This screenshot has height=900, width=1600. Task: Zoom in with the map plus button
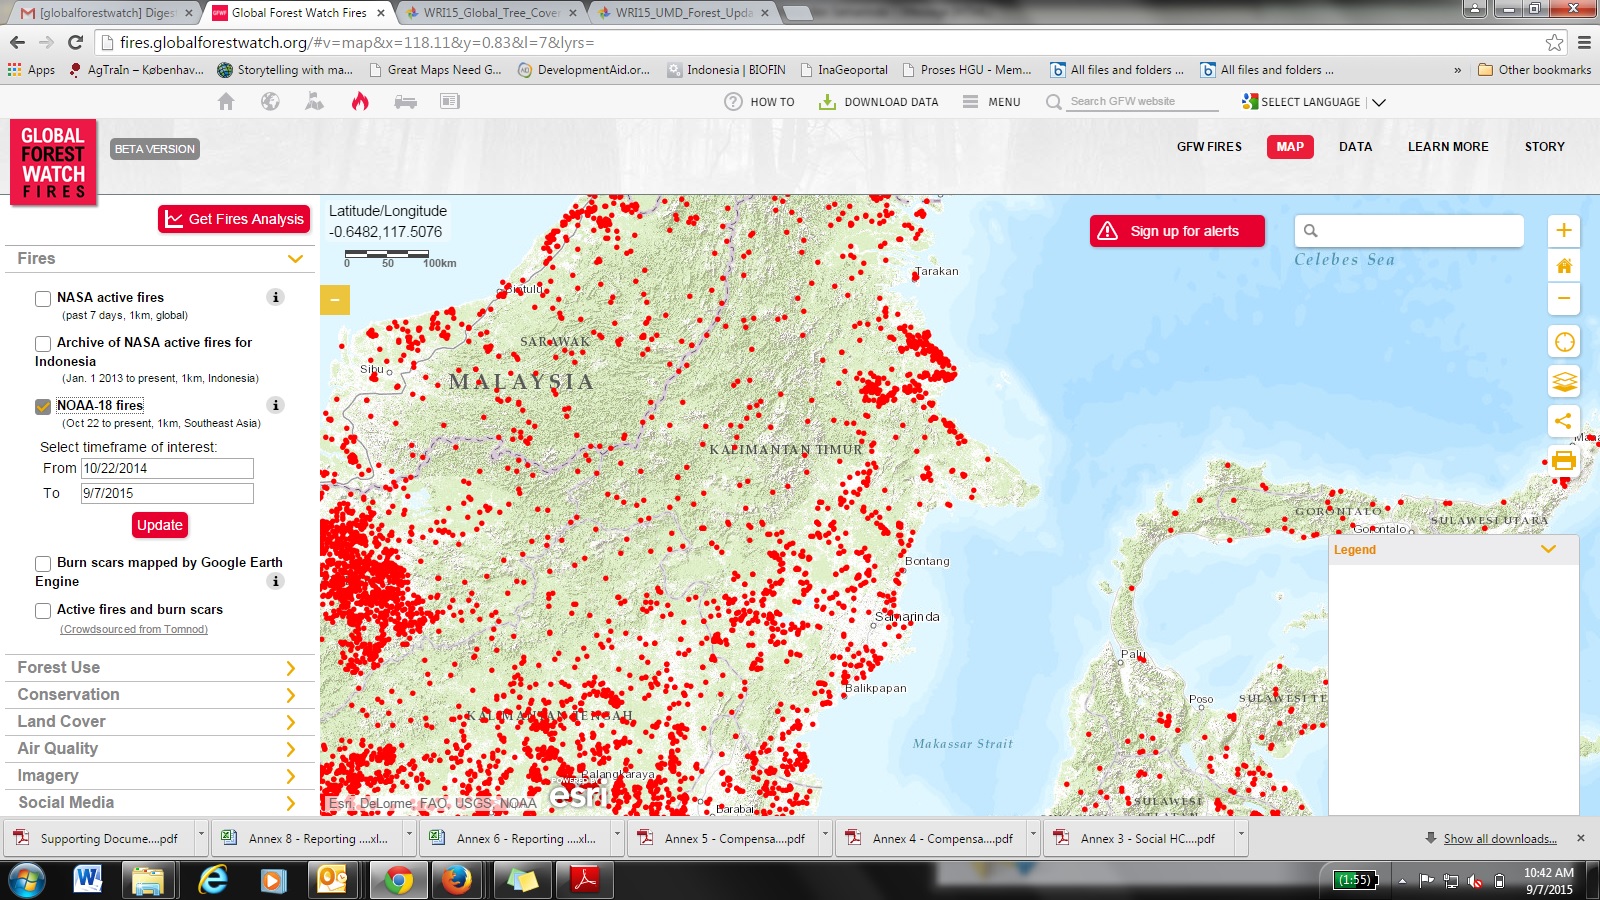(x=1564, y=231)
